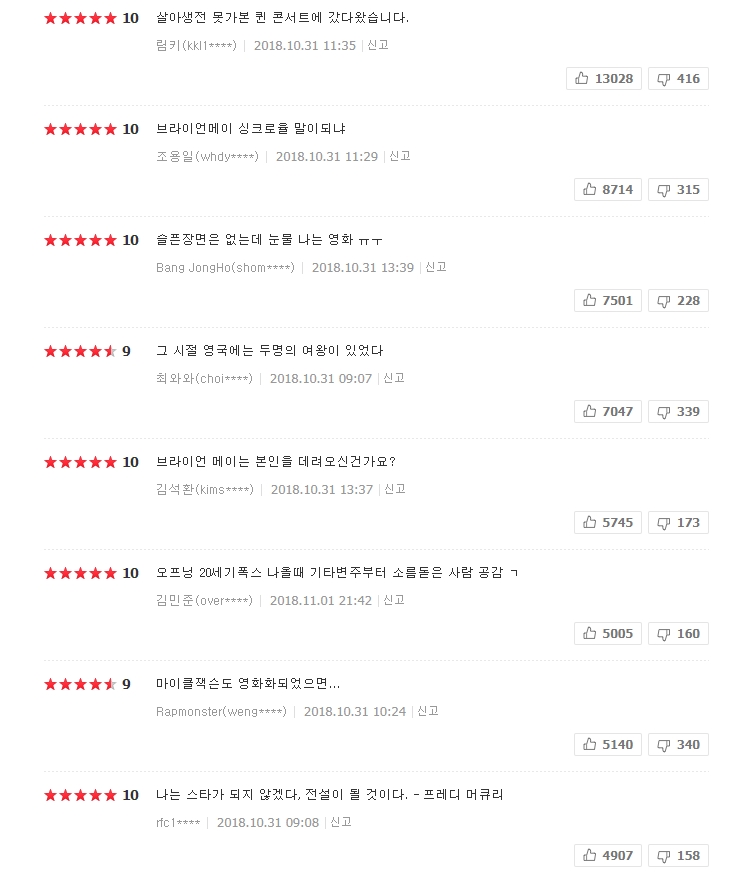
Task: Upvote the Freddie Mercury quote review, 4907 likes
Action: (608, 856)
